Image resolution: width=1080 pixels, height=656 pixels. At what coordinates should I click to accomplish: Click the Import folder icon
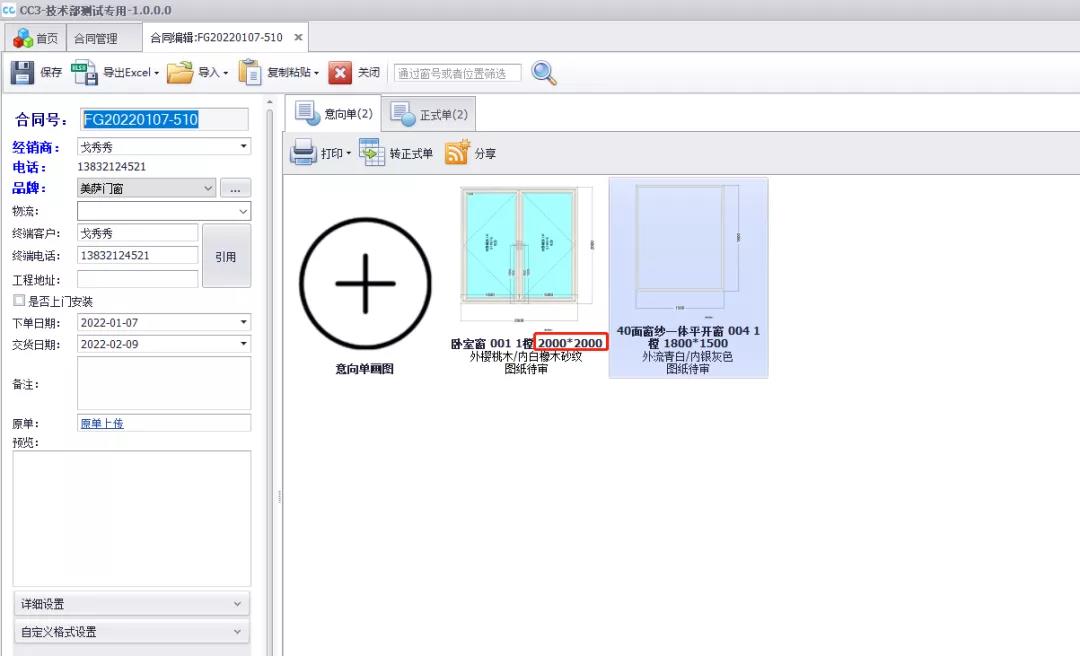(180, 73)
